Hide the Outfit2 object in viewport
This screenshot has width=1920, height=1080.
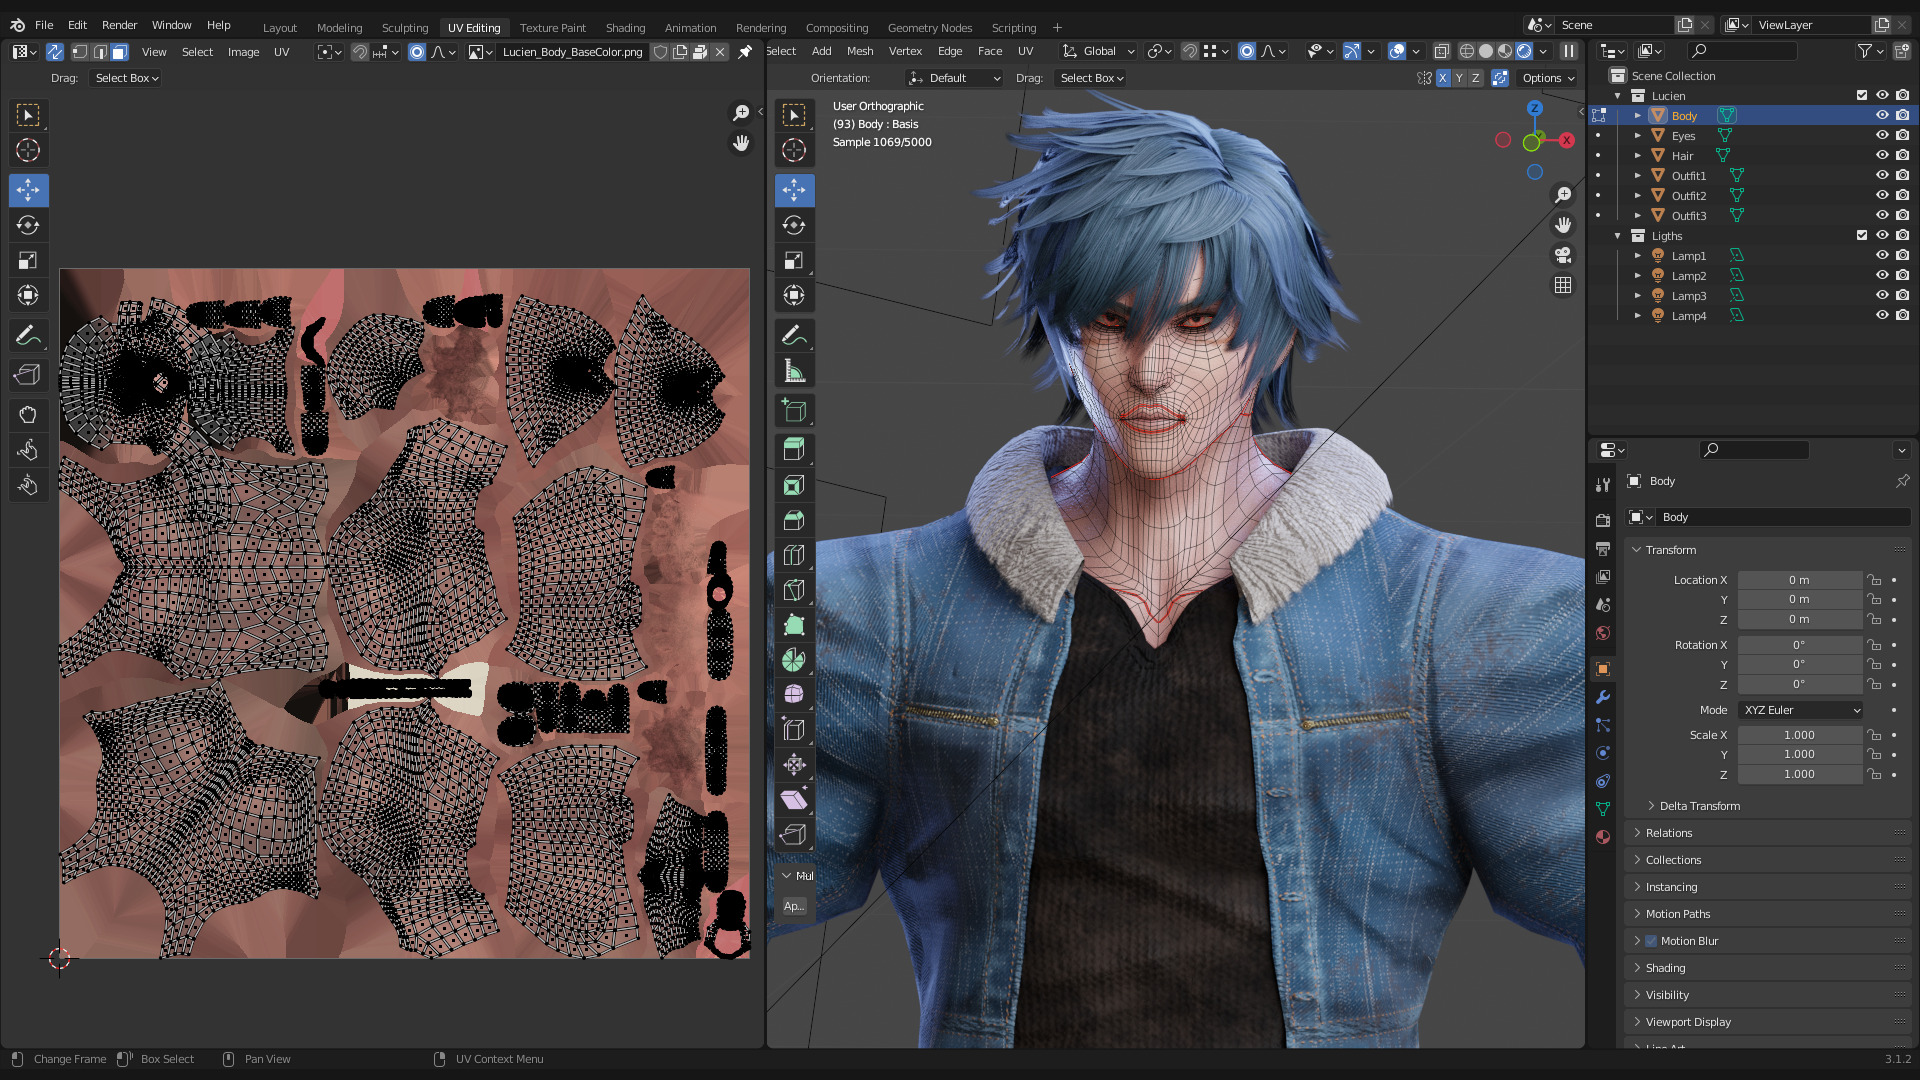(1882, 195)
